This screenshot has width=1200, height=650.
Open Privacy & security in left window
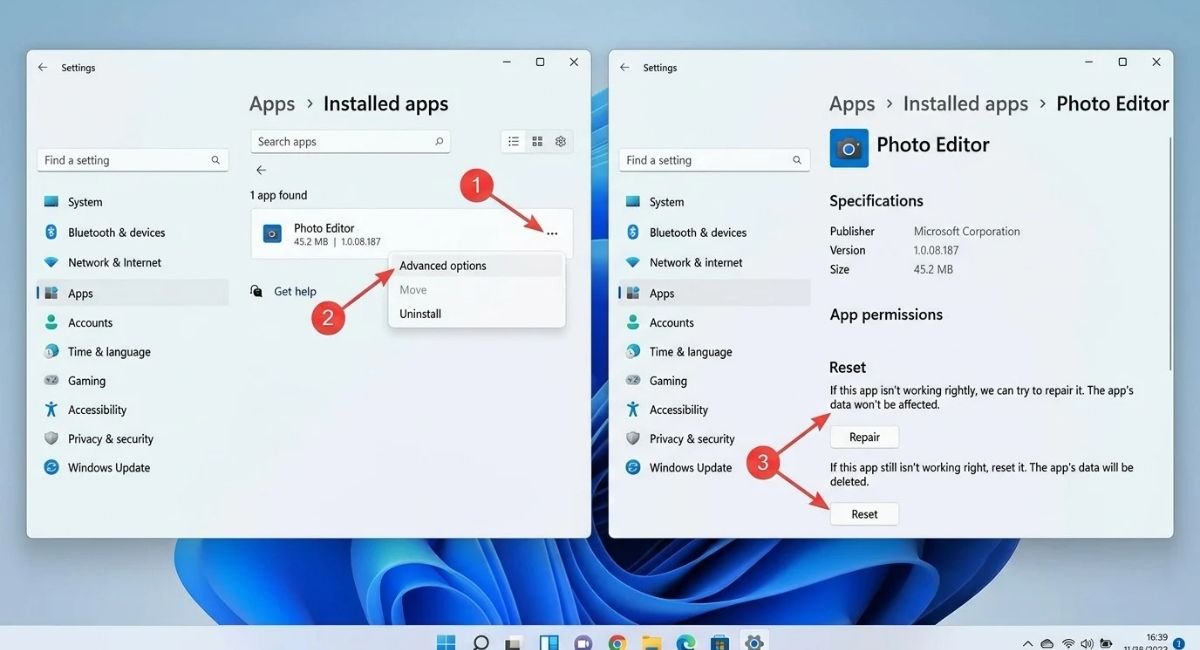132,439
